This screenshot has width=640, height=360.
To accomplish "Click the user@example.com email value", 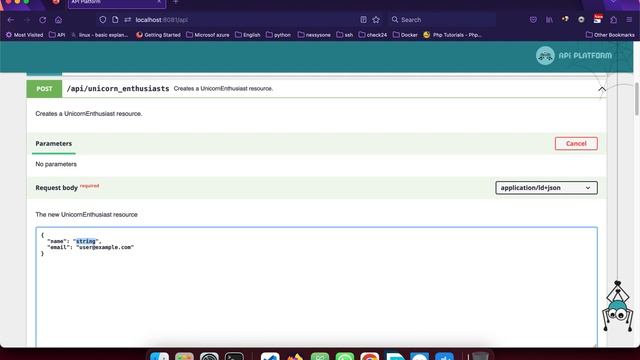I will [x=105, y=247].
